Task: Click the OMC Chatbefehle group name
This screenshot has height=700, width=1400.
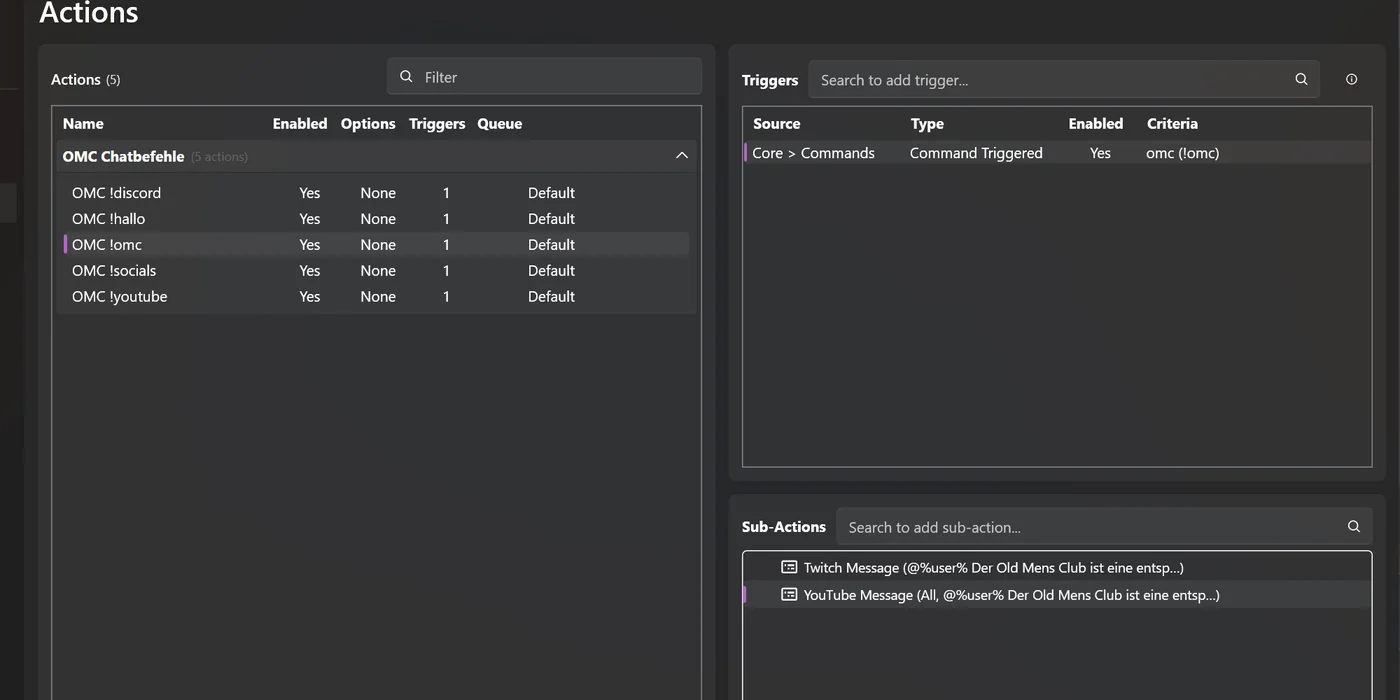Action: click(124, 156)
